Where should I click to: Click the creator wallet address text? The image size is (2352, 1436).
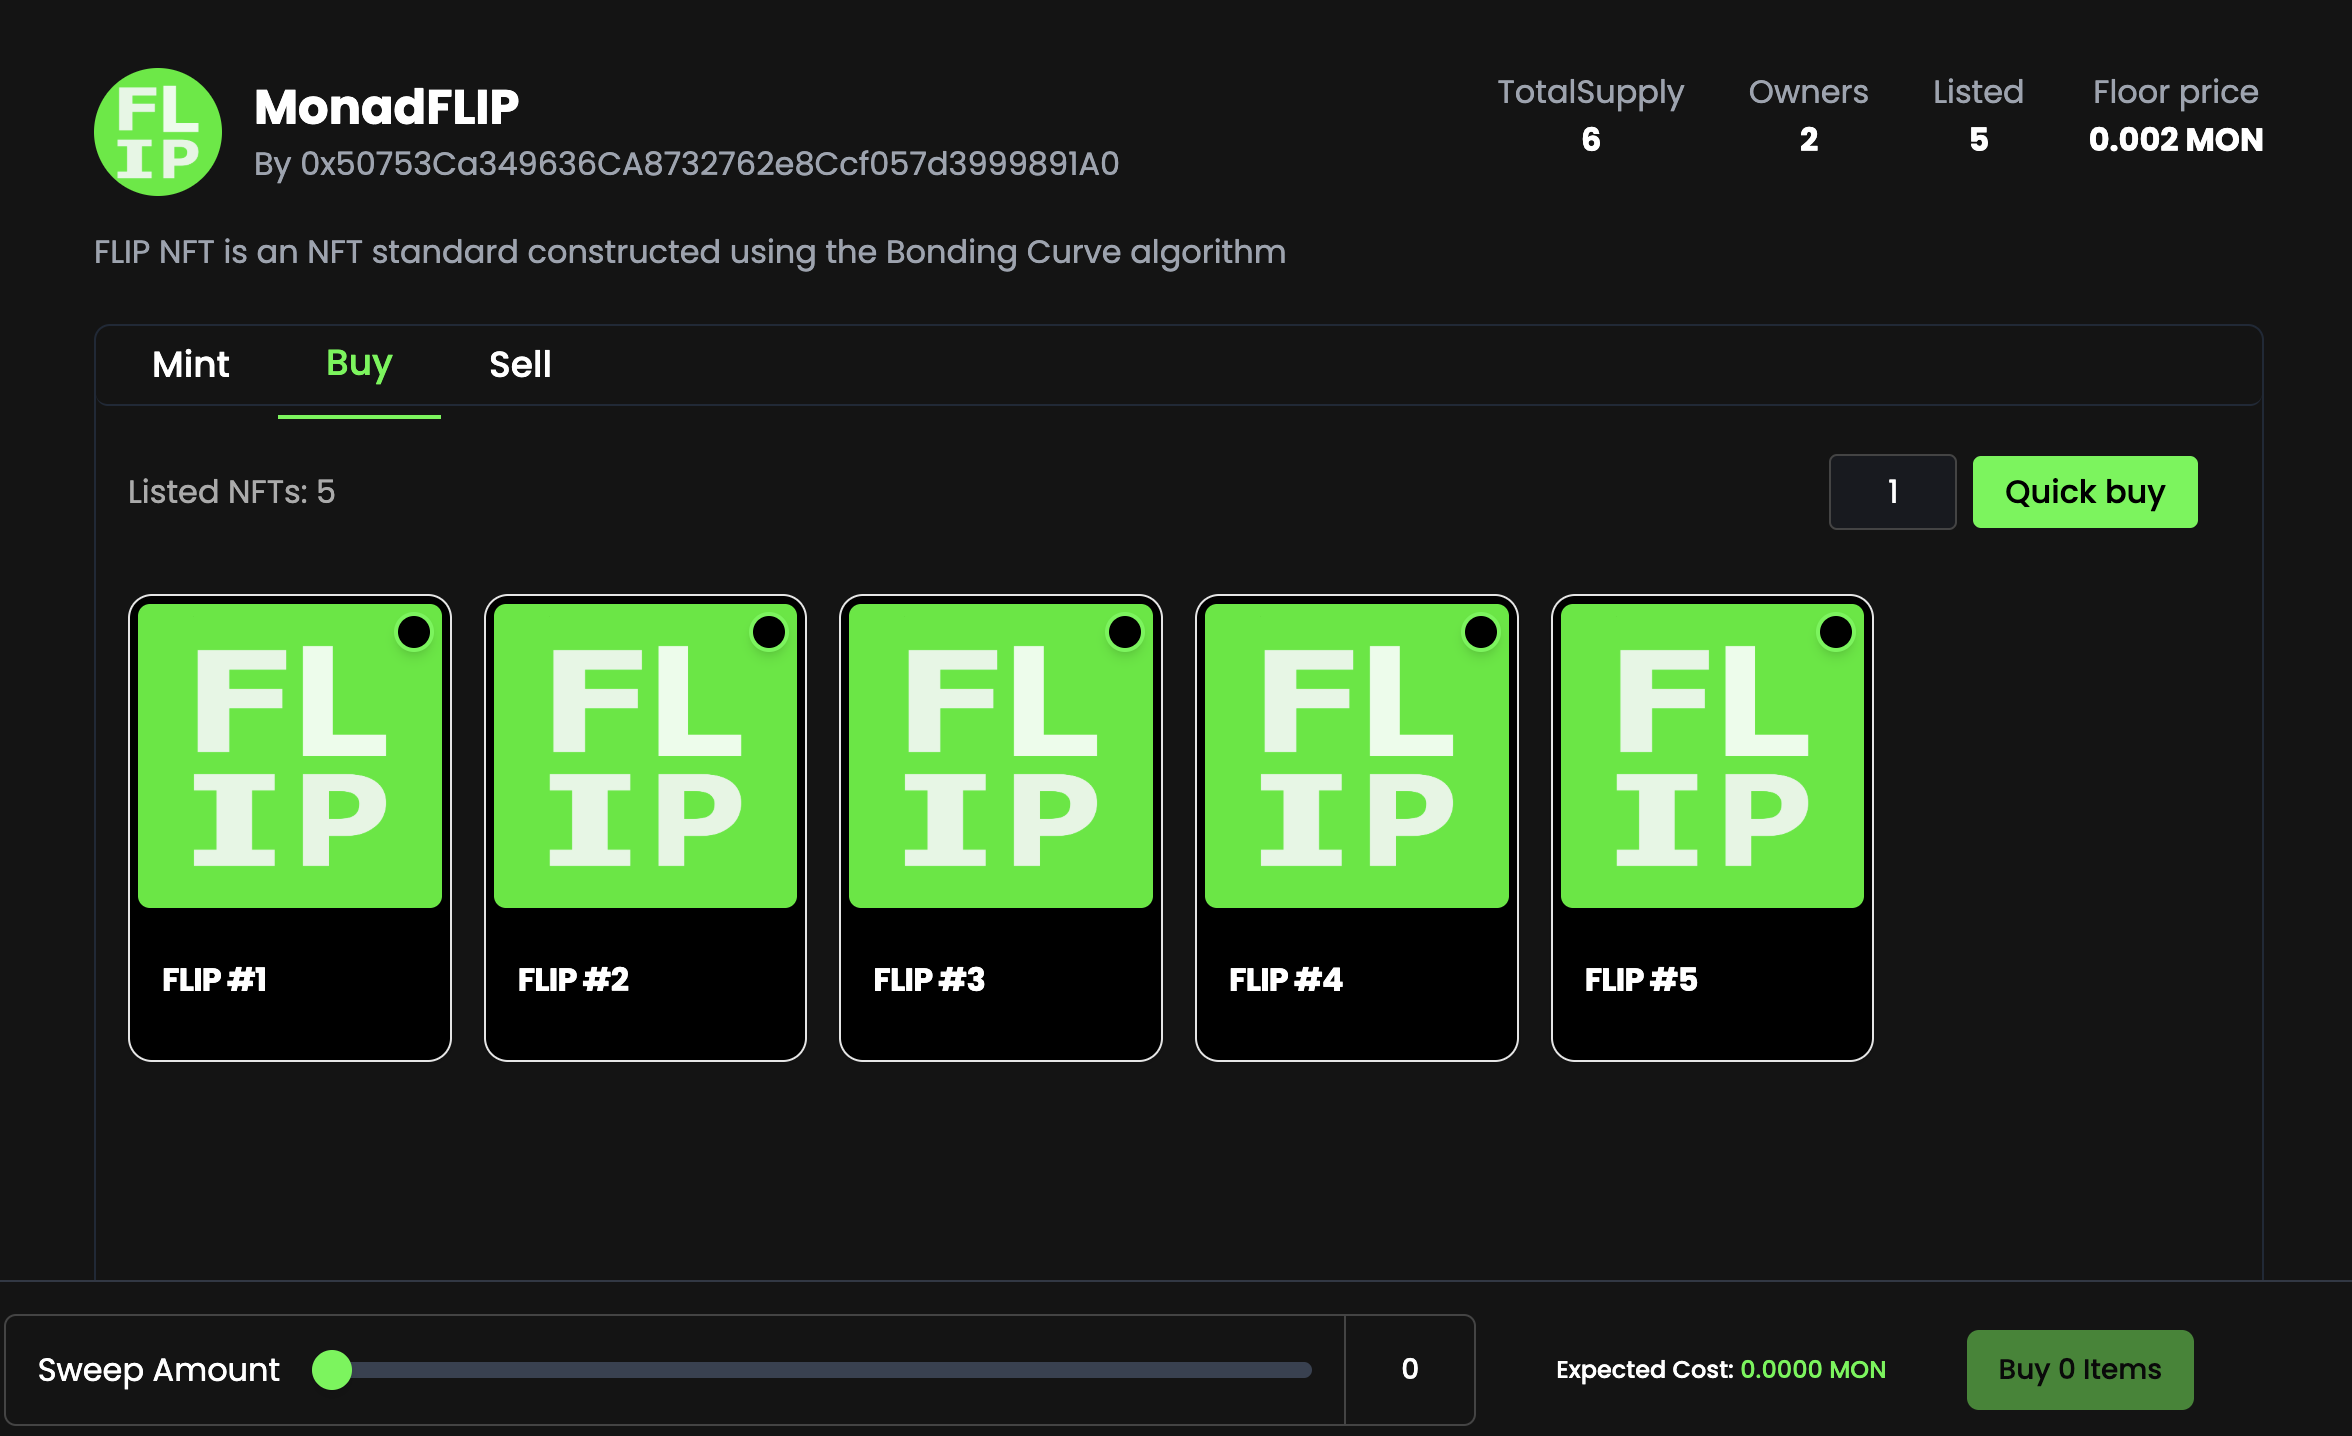click(709, 163)
